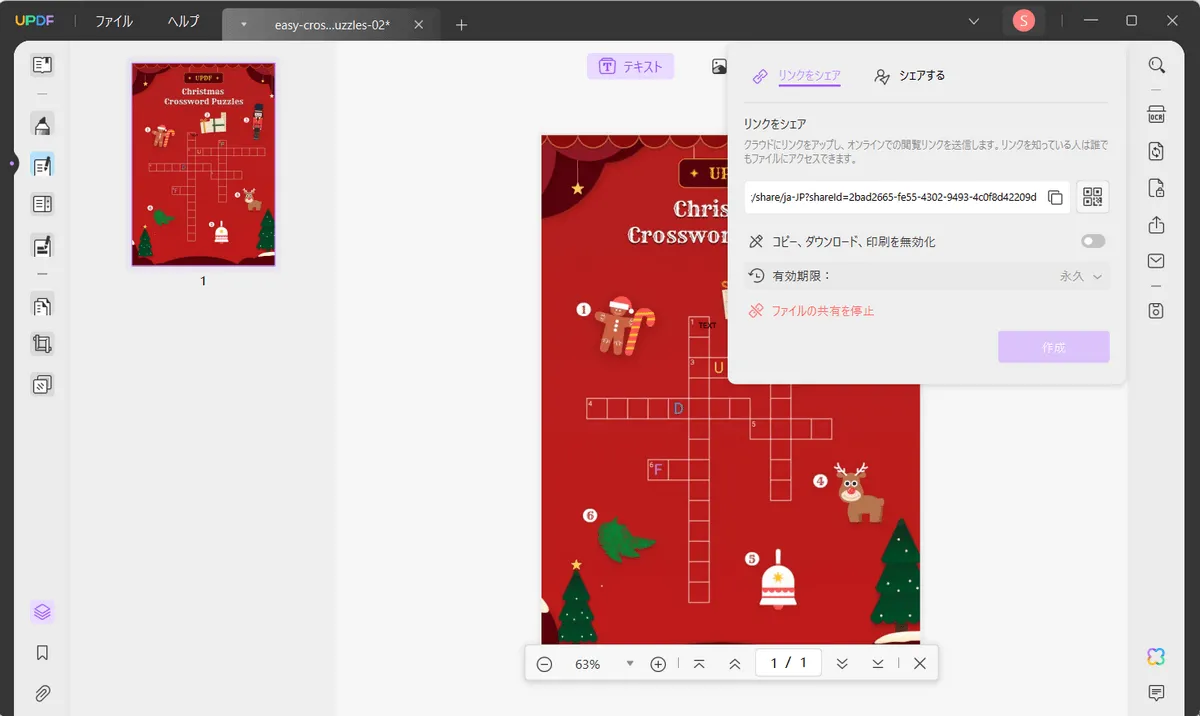Screen dimensions: 1200x716
Task: Open the Page Tools watermark icon
Action: pos(42,384)
